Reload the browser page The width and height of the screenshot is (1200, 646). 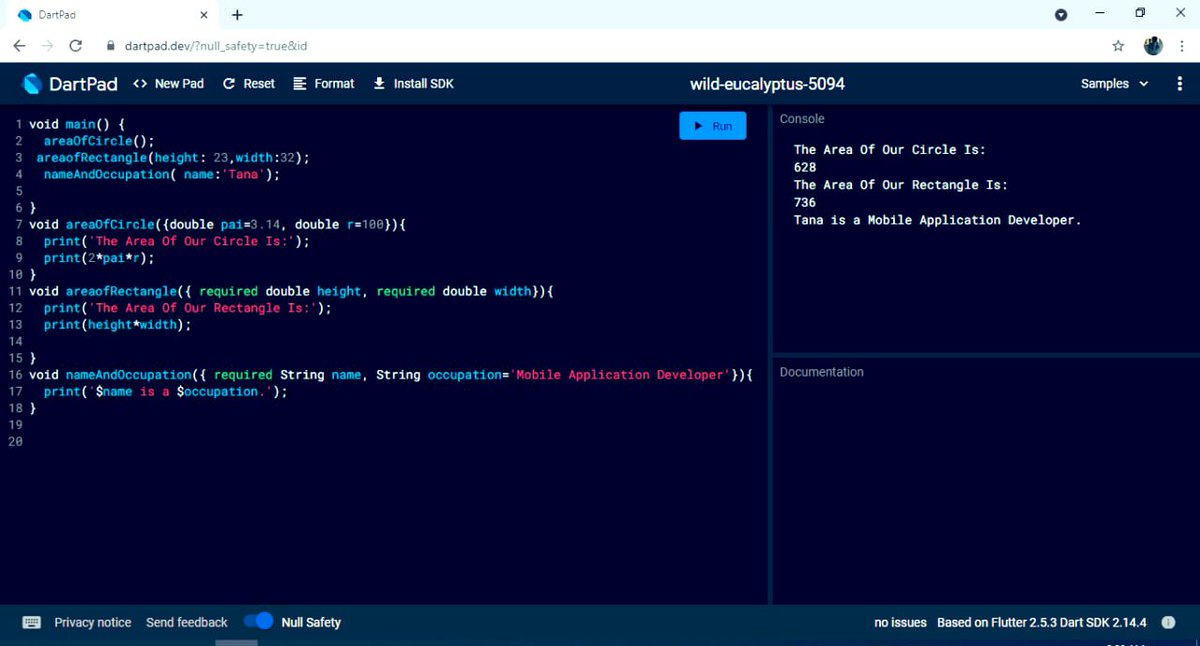(x=75, y=46)
